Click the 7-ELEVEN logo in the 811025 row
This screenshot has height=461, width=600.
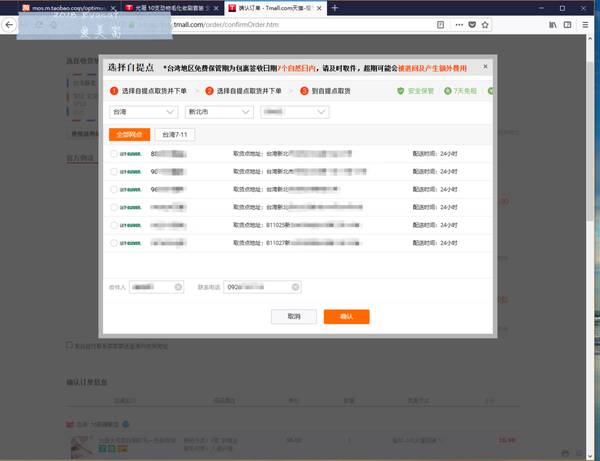pos(130,225)
